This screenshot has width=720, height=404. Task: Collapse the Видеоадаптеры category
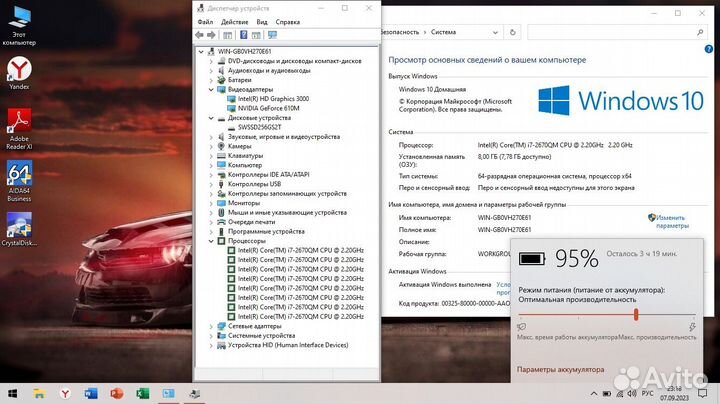pos(211,90)
